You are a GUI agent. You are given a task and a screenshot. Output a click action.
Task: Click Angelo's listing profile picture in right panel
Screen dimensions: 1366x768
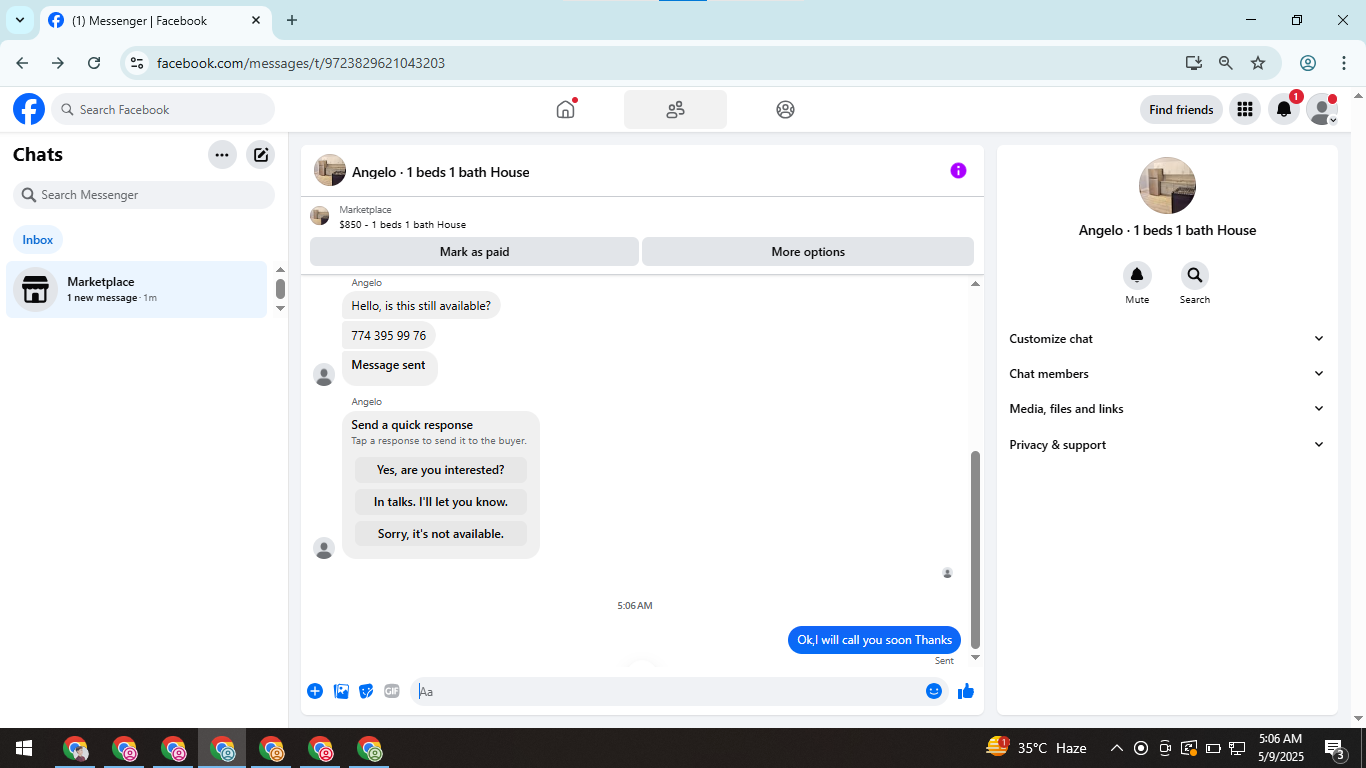[1167, 186]
